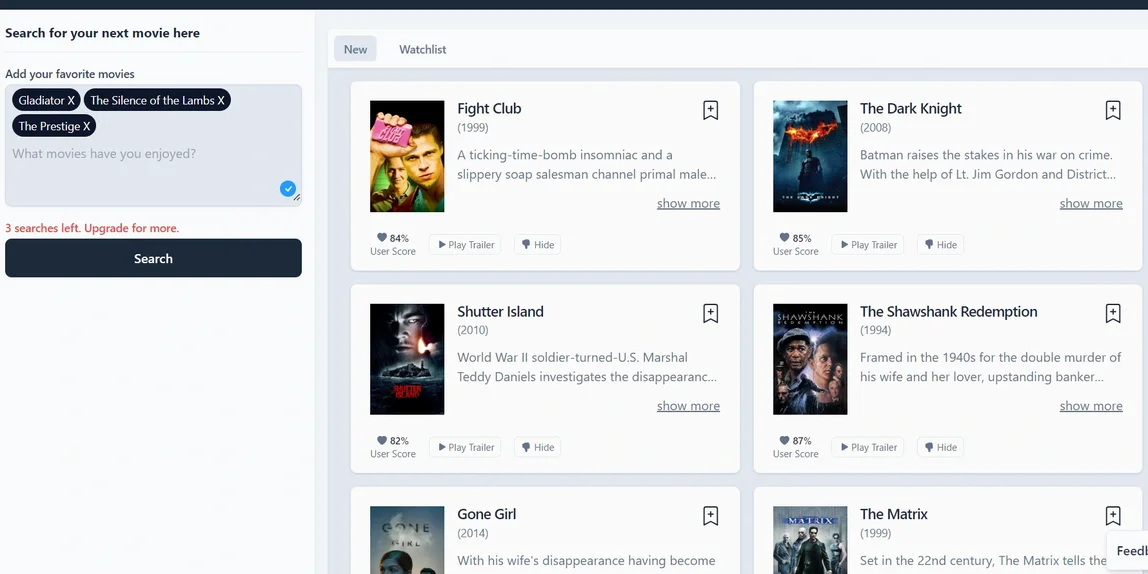Open The Shawshank Redemption poster thumbnail
This screenshot has width=1148, height=574.
(810, 359)
